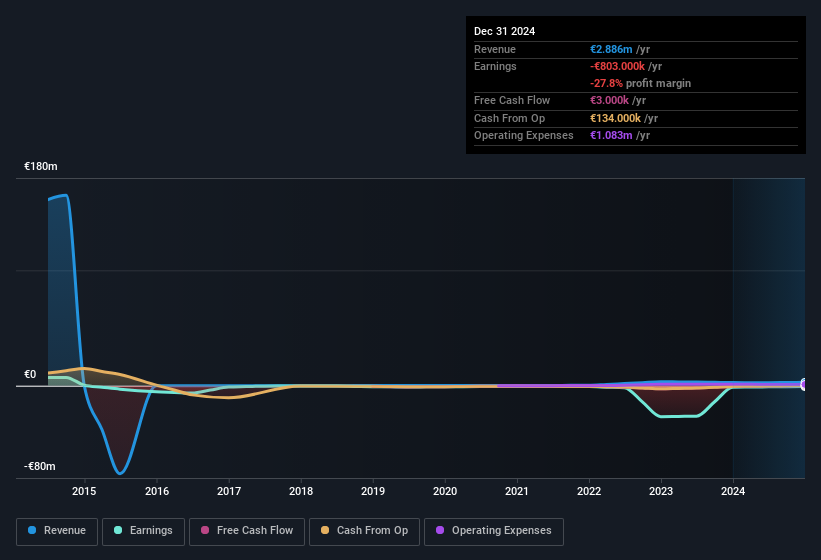Image resolution: width=821 pixels, height=560 pixels.
Task: Toggle the Operating Expenses legend button
Action: (x=494, y=532)
